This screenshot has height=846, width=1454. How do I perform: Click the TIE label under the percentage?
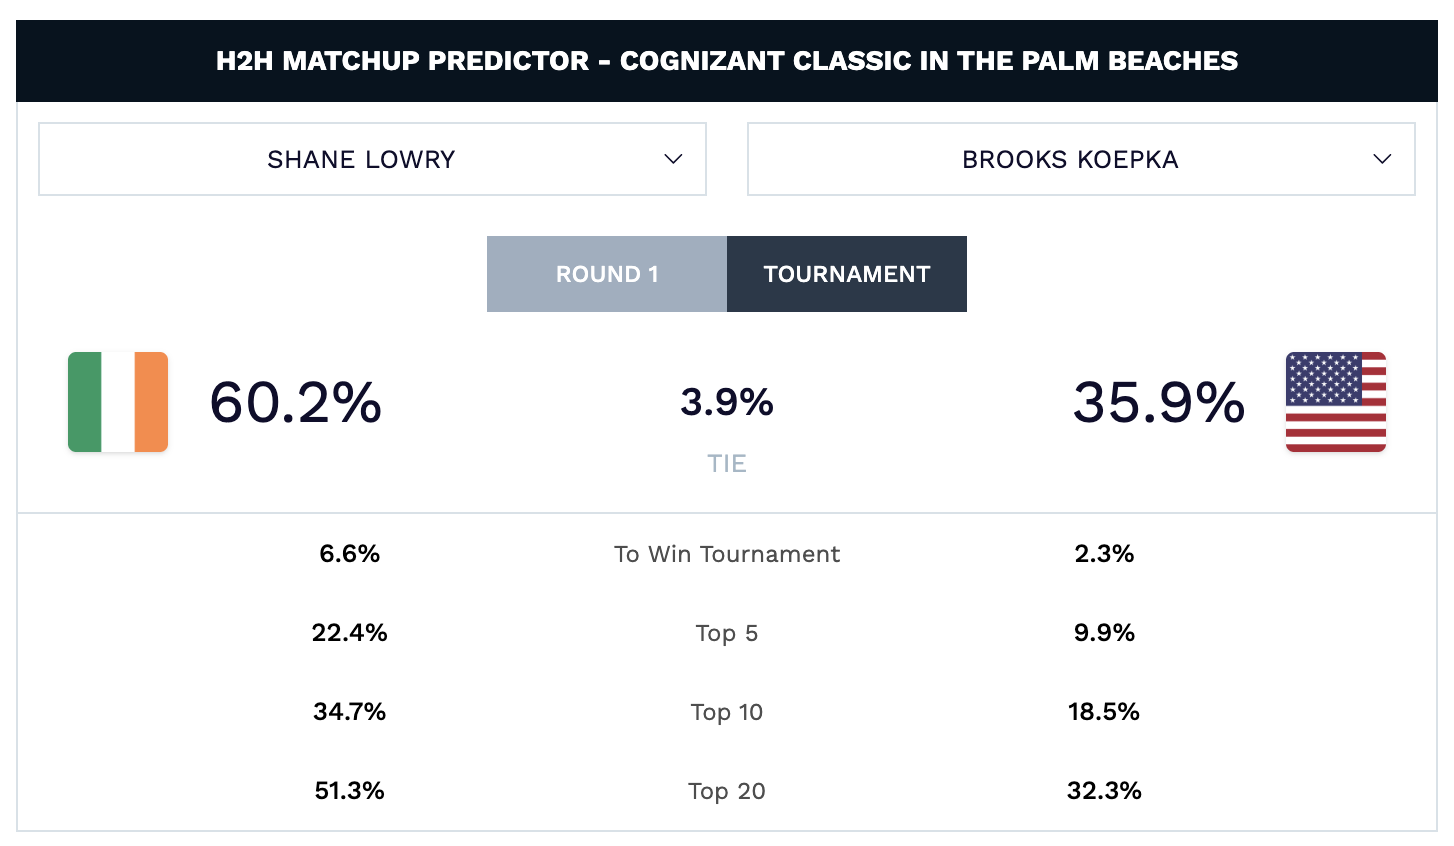[727, 462]
